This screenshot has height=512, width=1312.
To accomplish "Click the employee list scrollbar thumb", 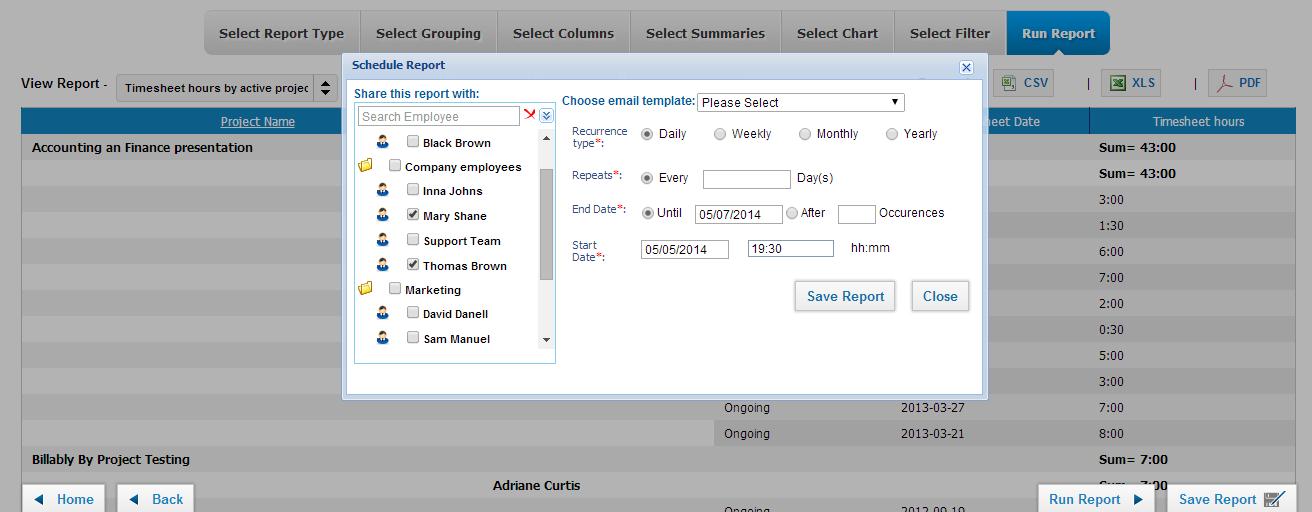I will tap(546, 224).
